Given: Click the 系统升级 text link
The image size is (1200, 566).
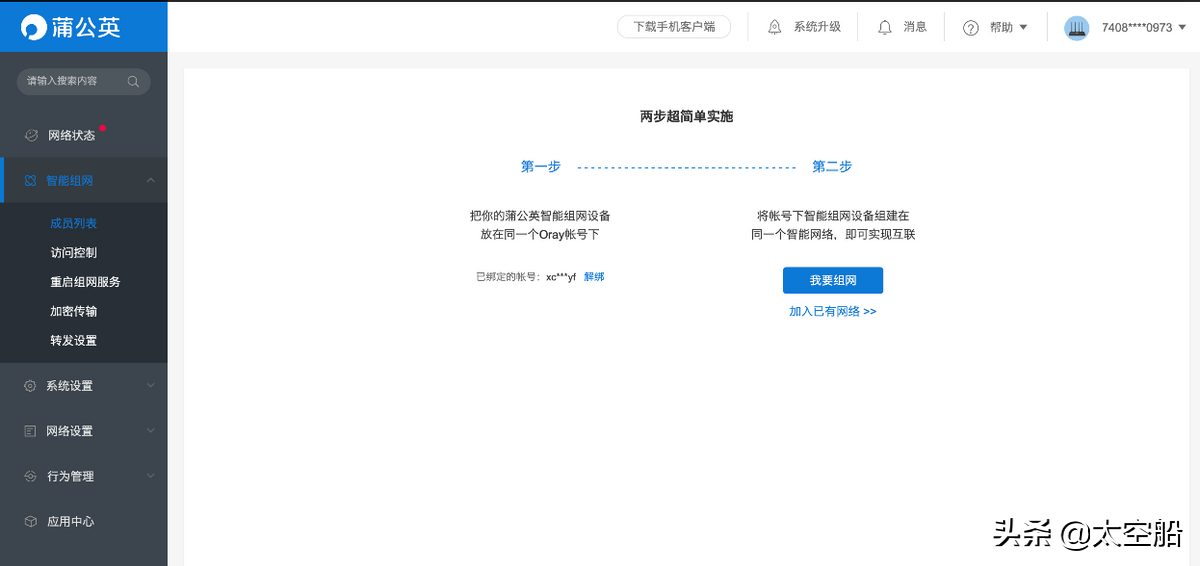Looking at the screenshot, I should coord(817,27).
